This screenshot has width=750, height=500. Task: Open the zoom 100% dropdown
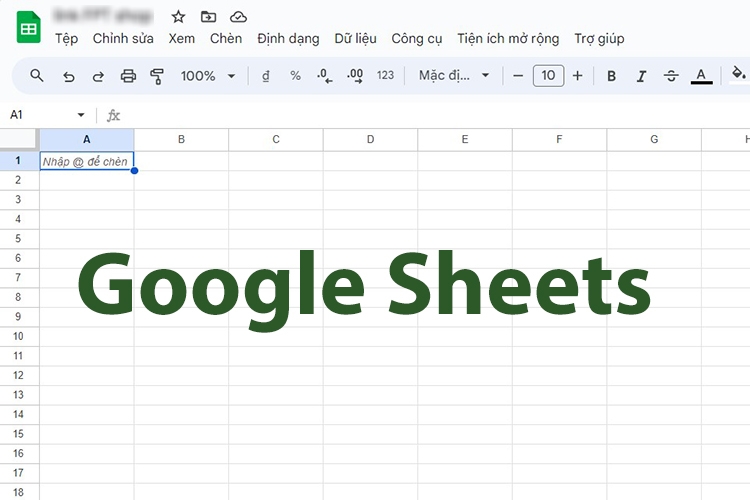[x=208, y=76]
